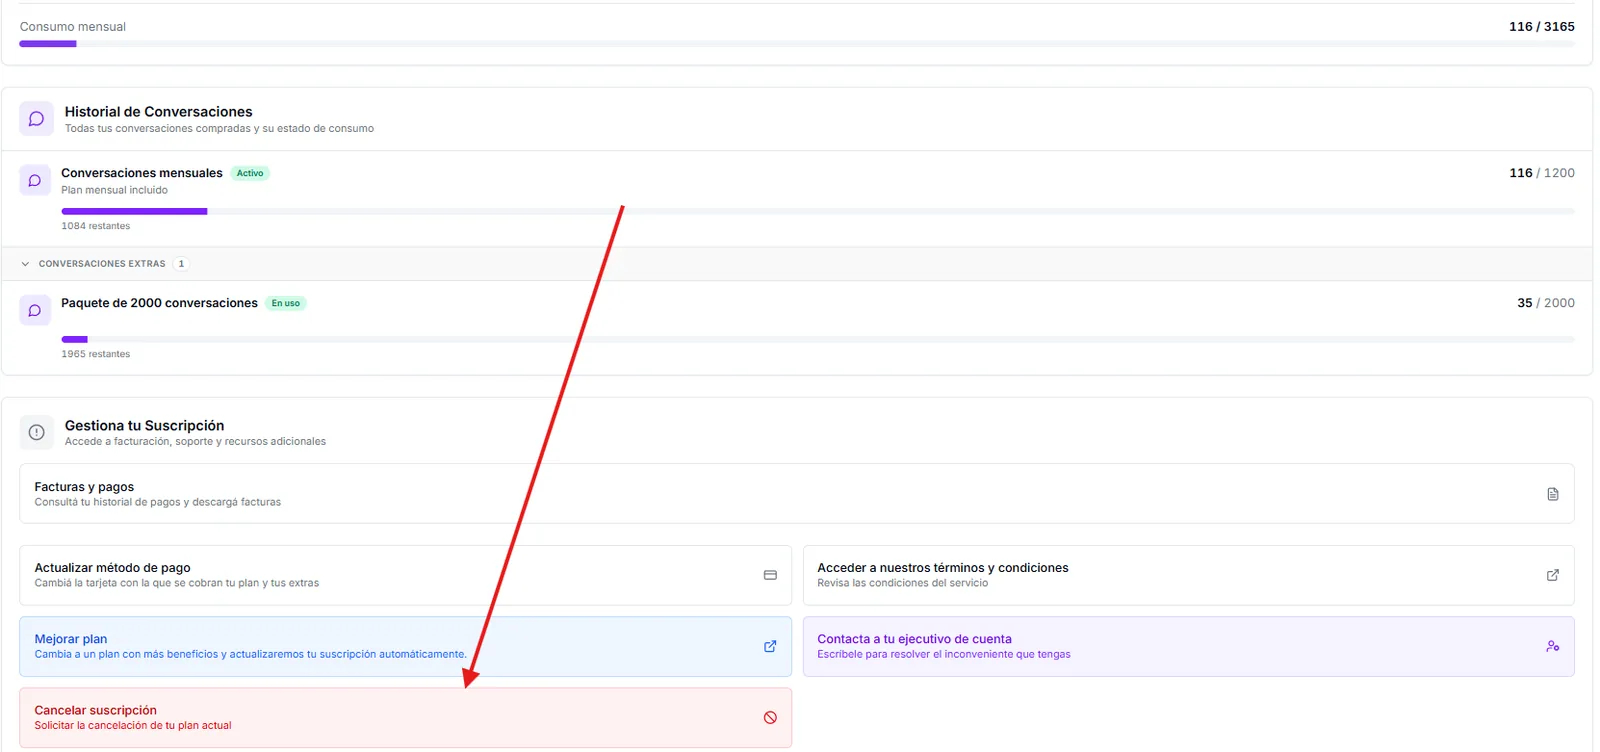
Task: Click the prohibited icon in Cancelar suscripción
Action: click(770, 717)
